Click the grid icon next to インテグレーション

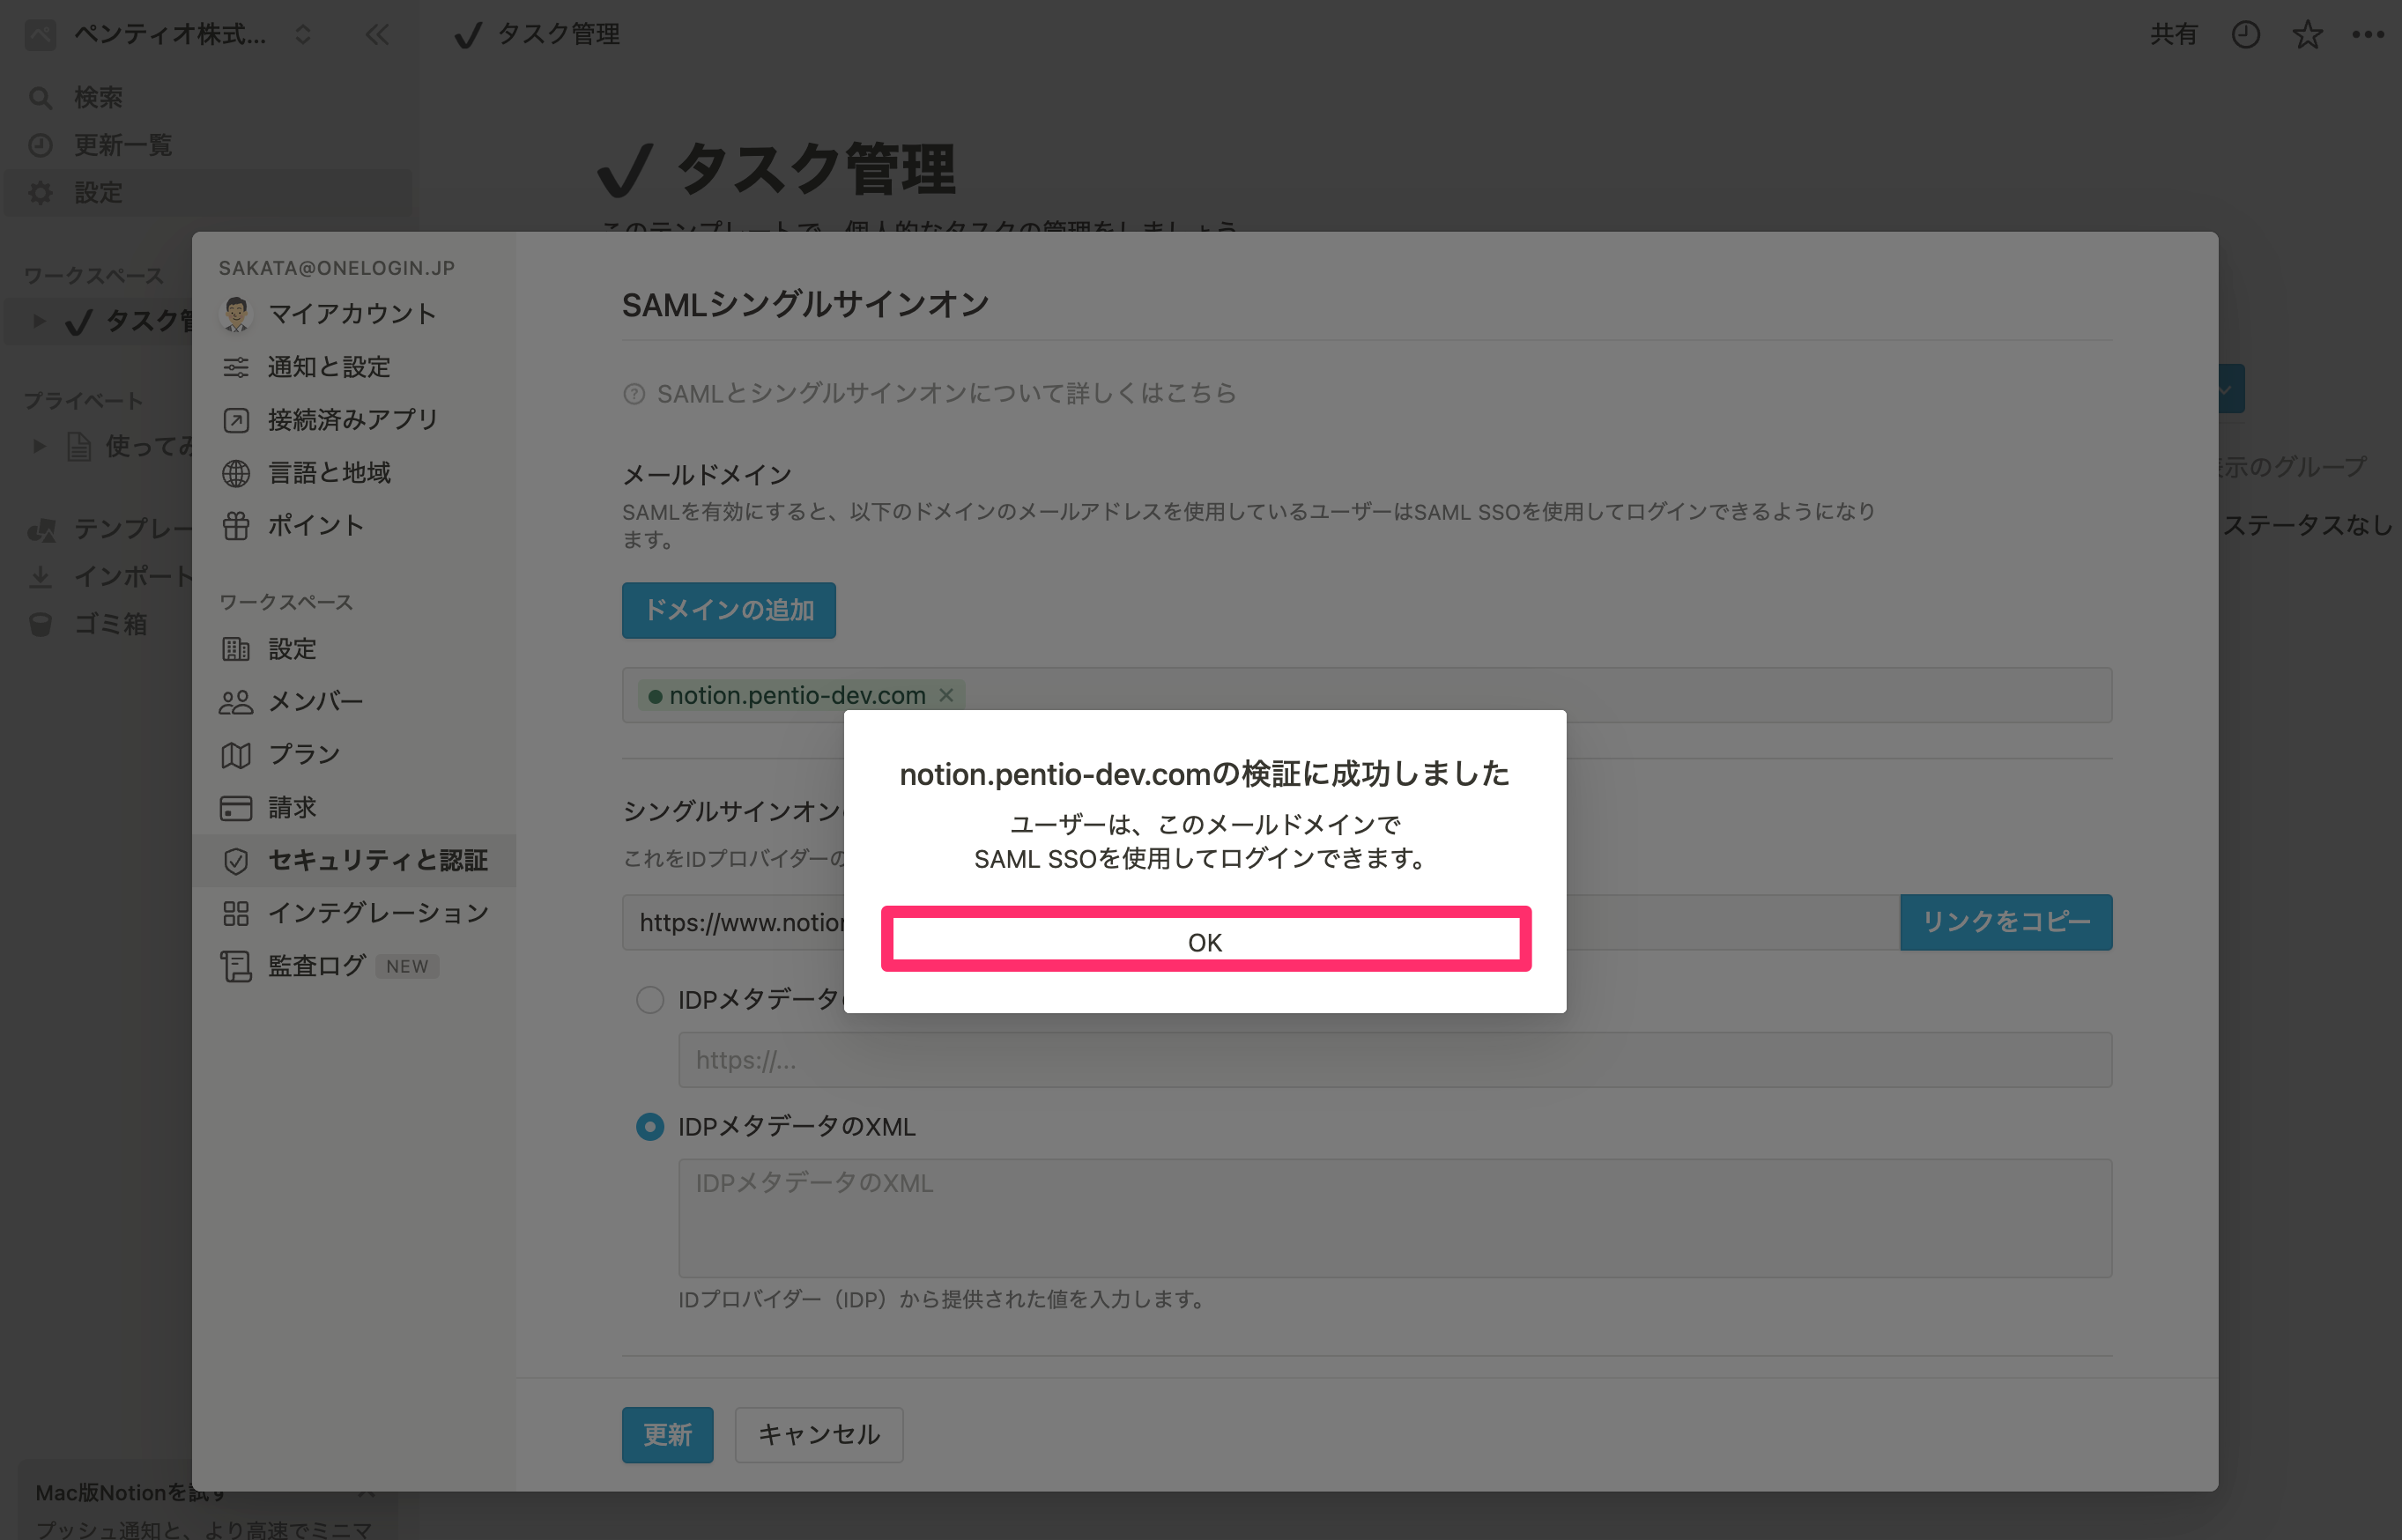point(236,913)
